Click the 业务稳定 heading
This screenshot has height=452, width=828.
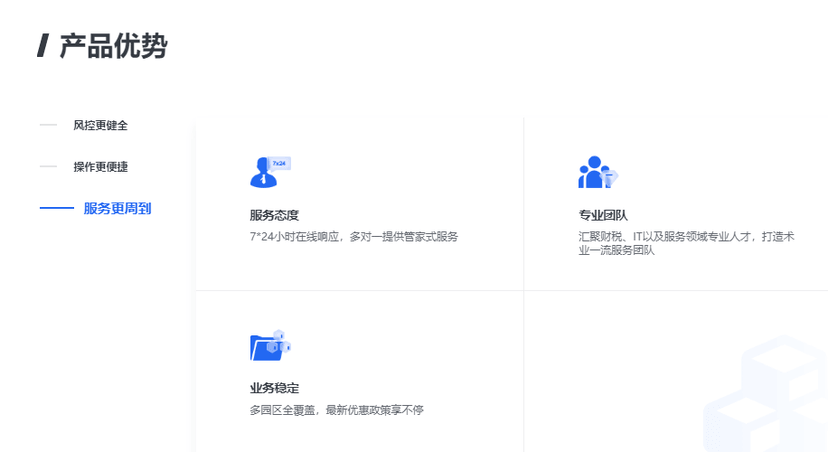pos(275,388)
